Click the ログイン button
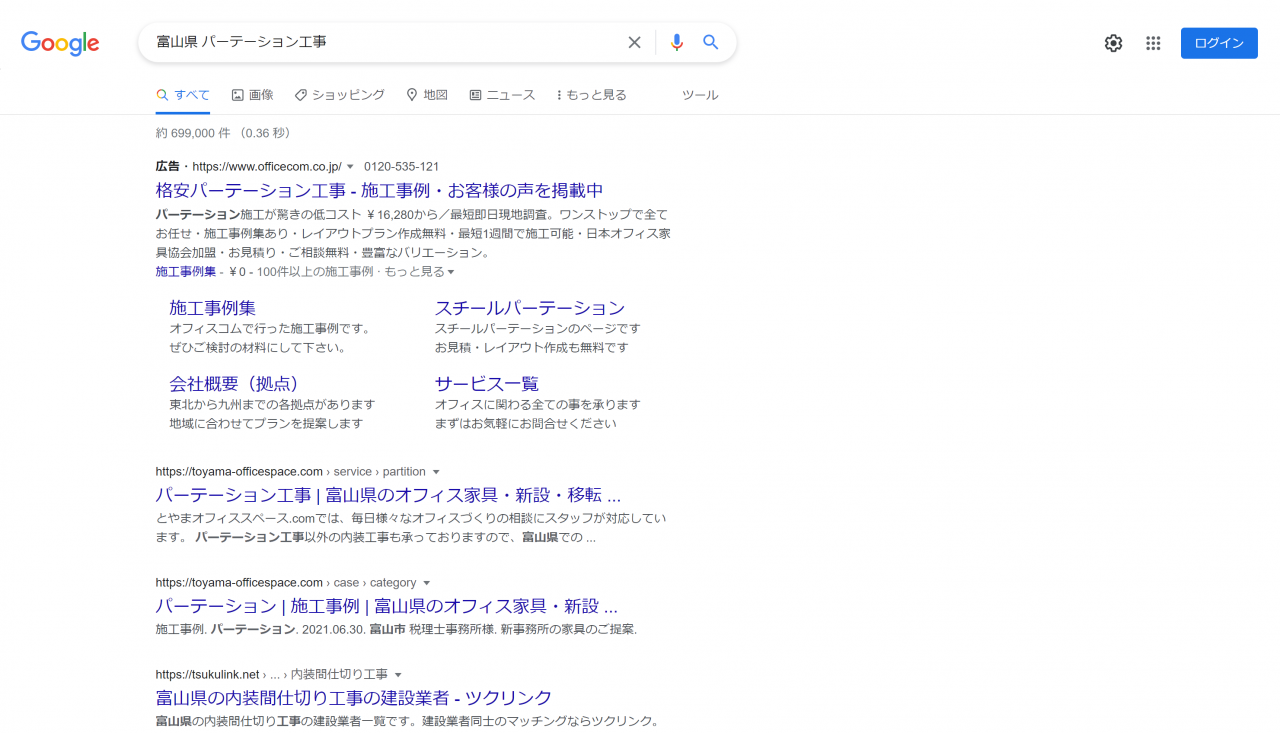Image resolution: width=1280 pixels, height=733 pixels. click(x=1219, y=43)
